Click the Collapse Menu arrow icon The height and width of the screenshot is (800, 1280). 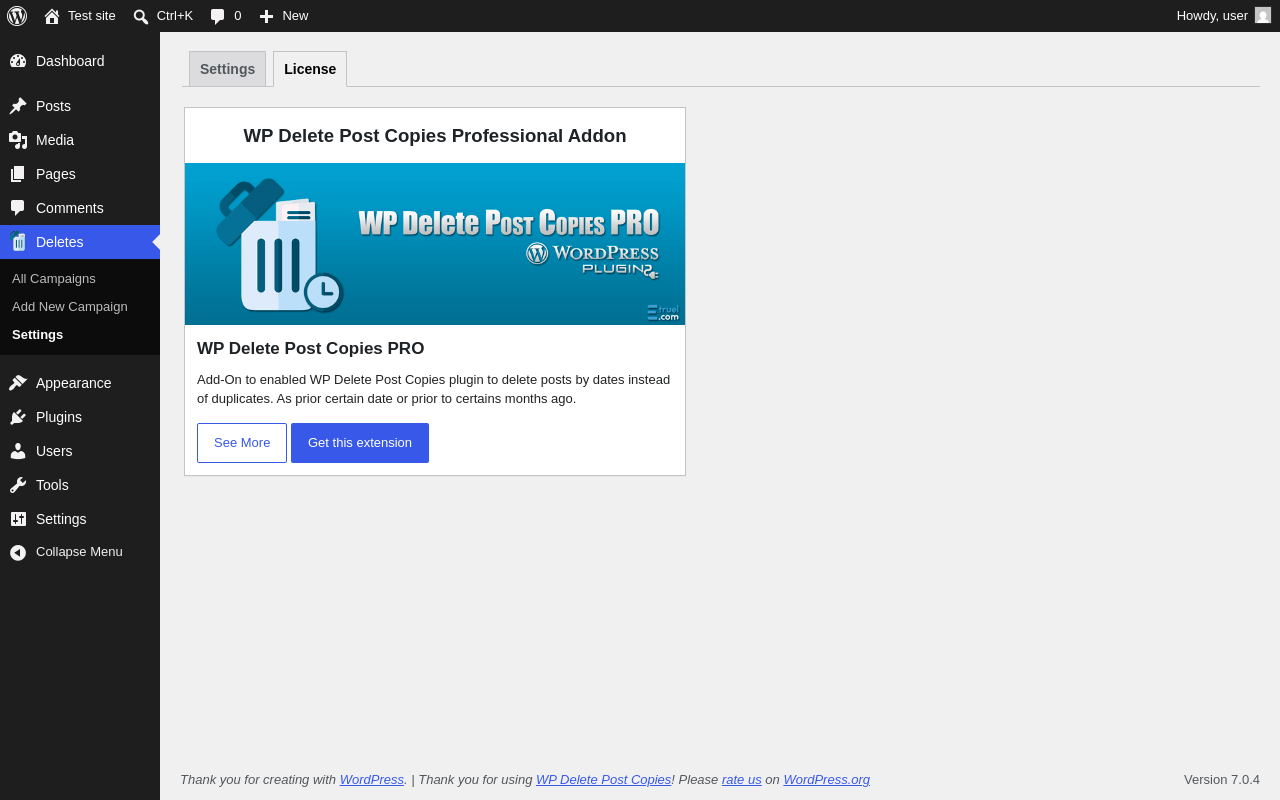coord(18,552)
